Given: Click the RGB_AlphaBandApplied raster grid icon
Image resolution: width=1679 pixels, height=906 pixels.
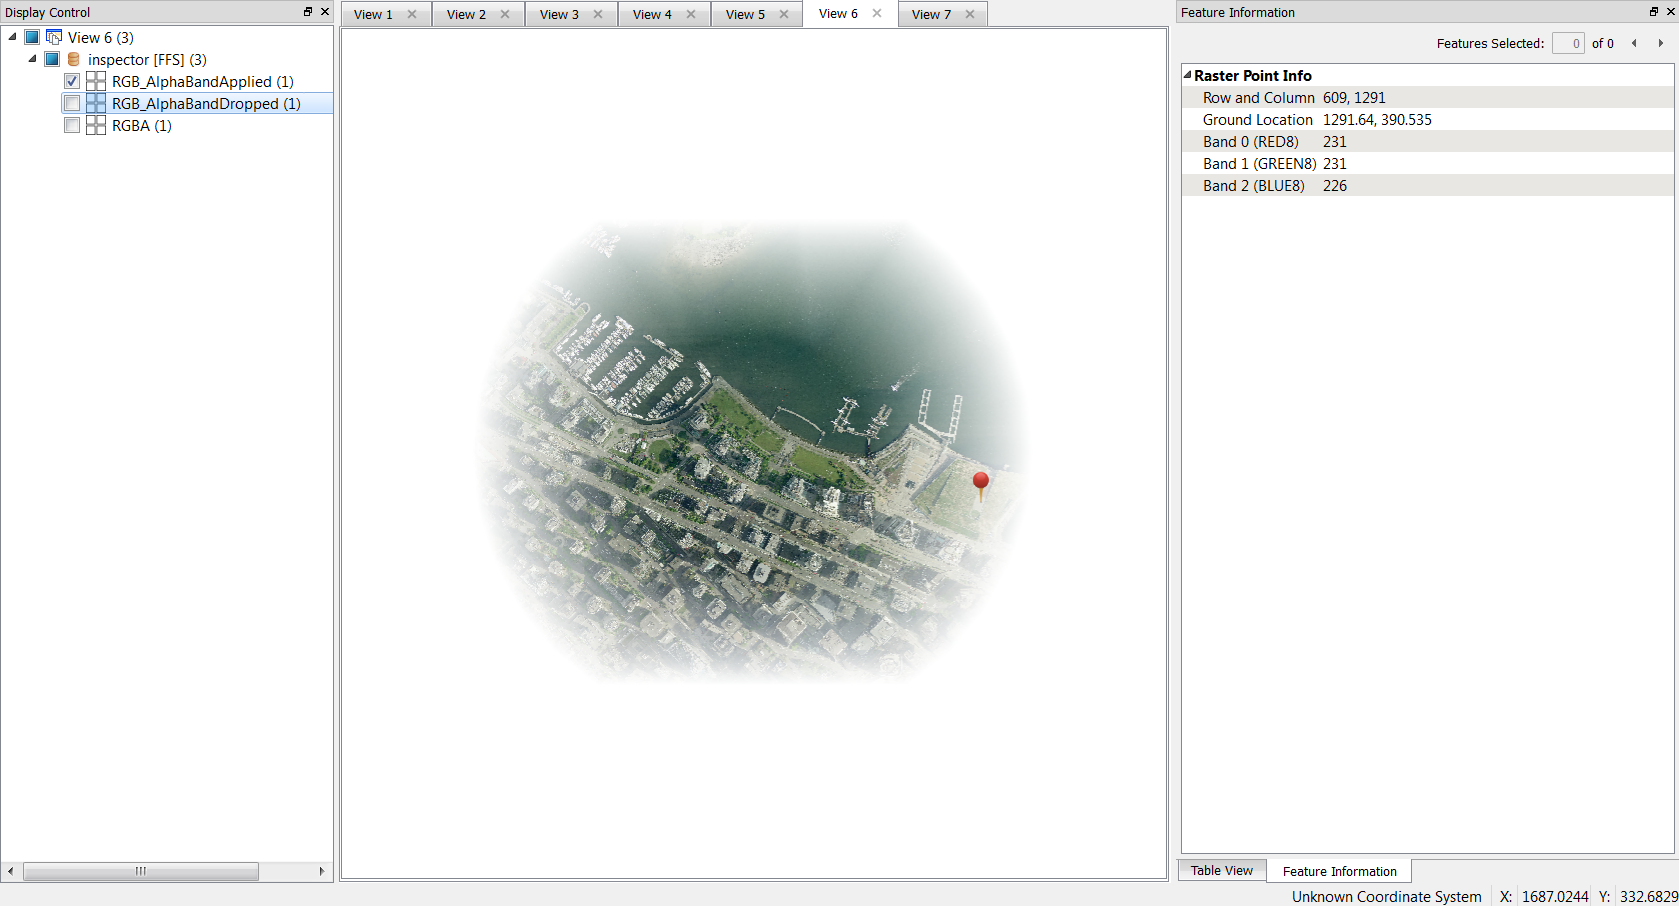Looking at the screenshot, I should pos(96,81).
